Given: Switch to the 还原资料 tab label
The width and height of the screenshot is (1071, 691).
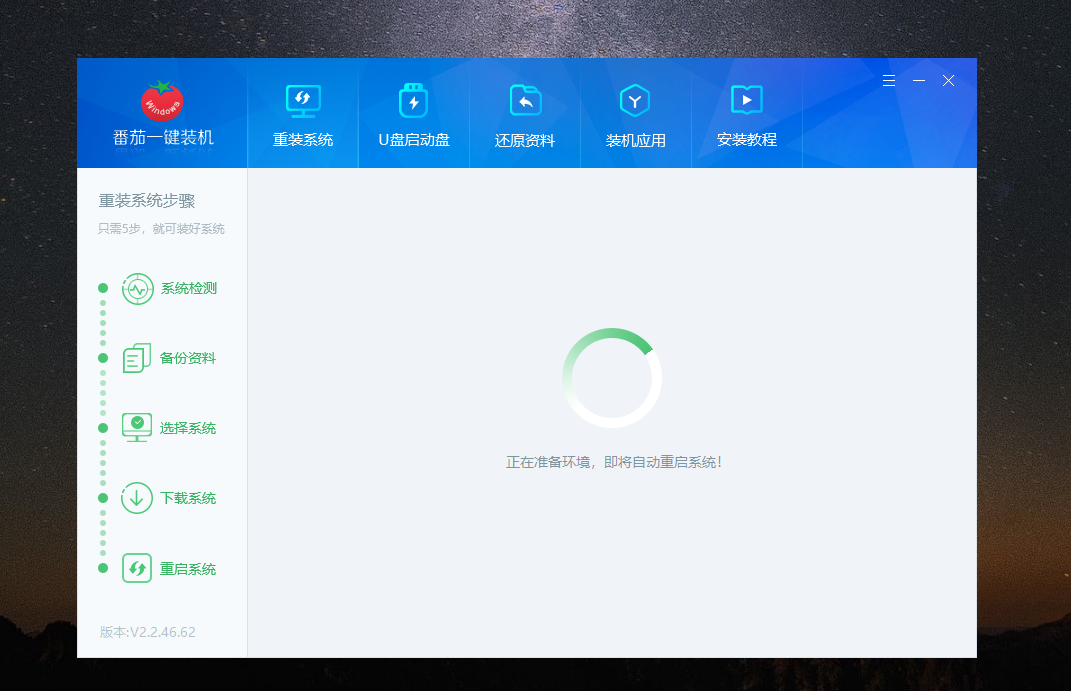Looking at the screenshot, I should click(525, 141).
